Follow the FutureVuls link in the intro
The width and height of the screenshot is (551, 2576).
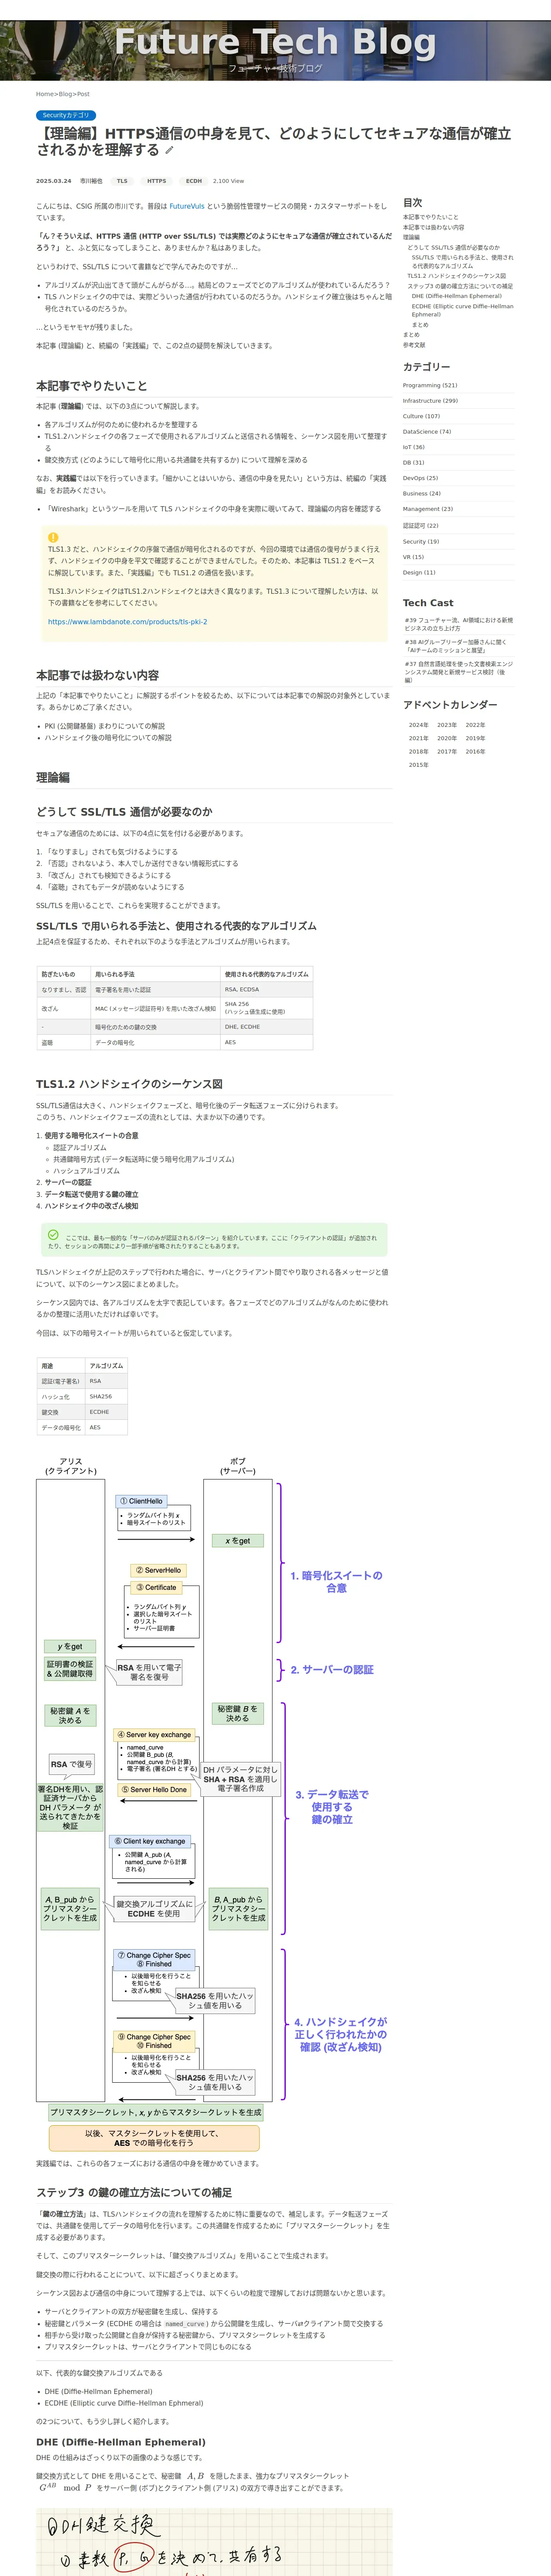coord(187,206)
